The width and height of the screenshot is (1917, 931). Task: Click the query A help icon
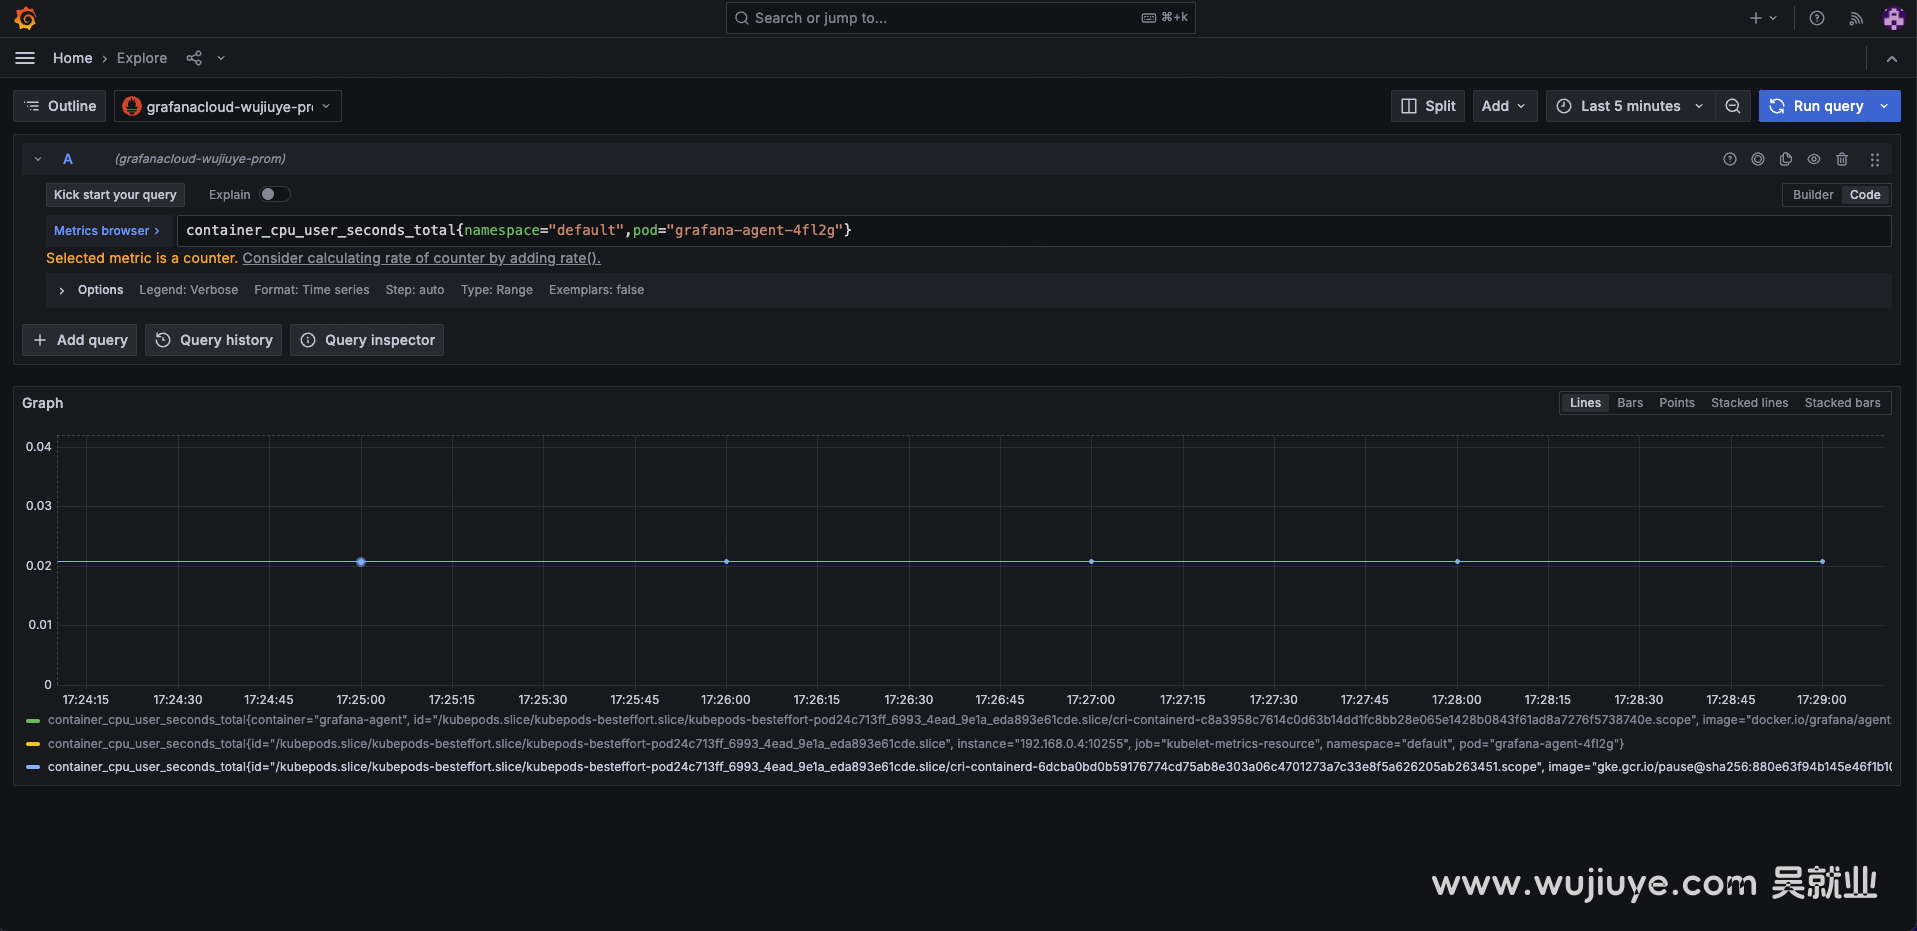(1729, 159)
